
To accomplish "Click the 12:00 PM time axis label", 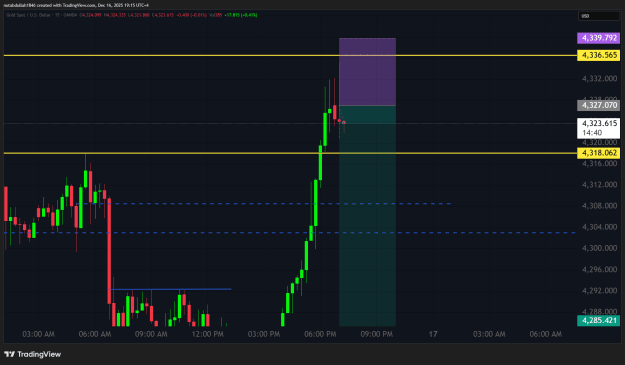I will click(208, 334).
